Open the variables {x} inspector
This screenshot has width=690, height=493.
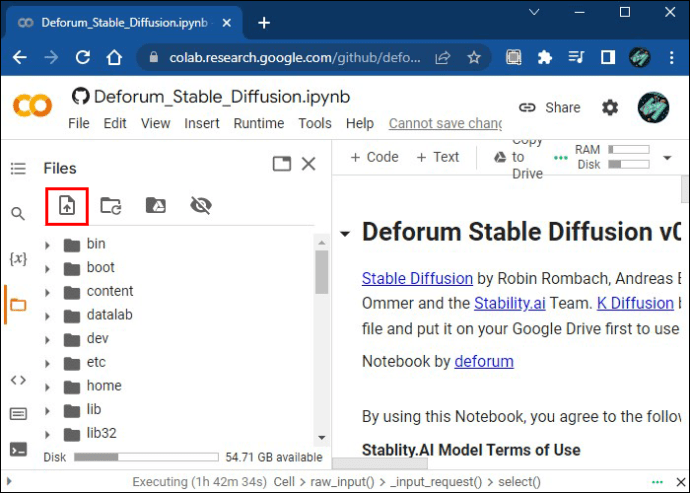pyautogui.click(x=18, y=258)
